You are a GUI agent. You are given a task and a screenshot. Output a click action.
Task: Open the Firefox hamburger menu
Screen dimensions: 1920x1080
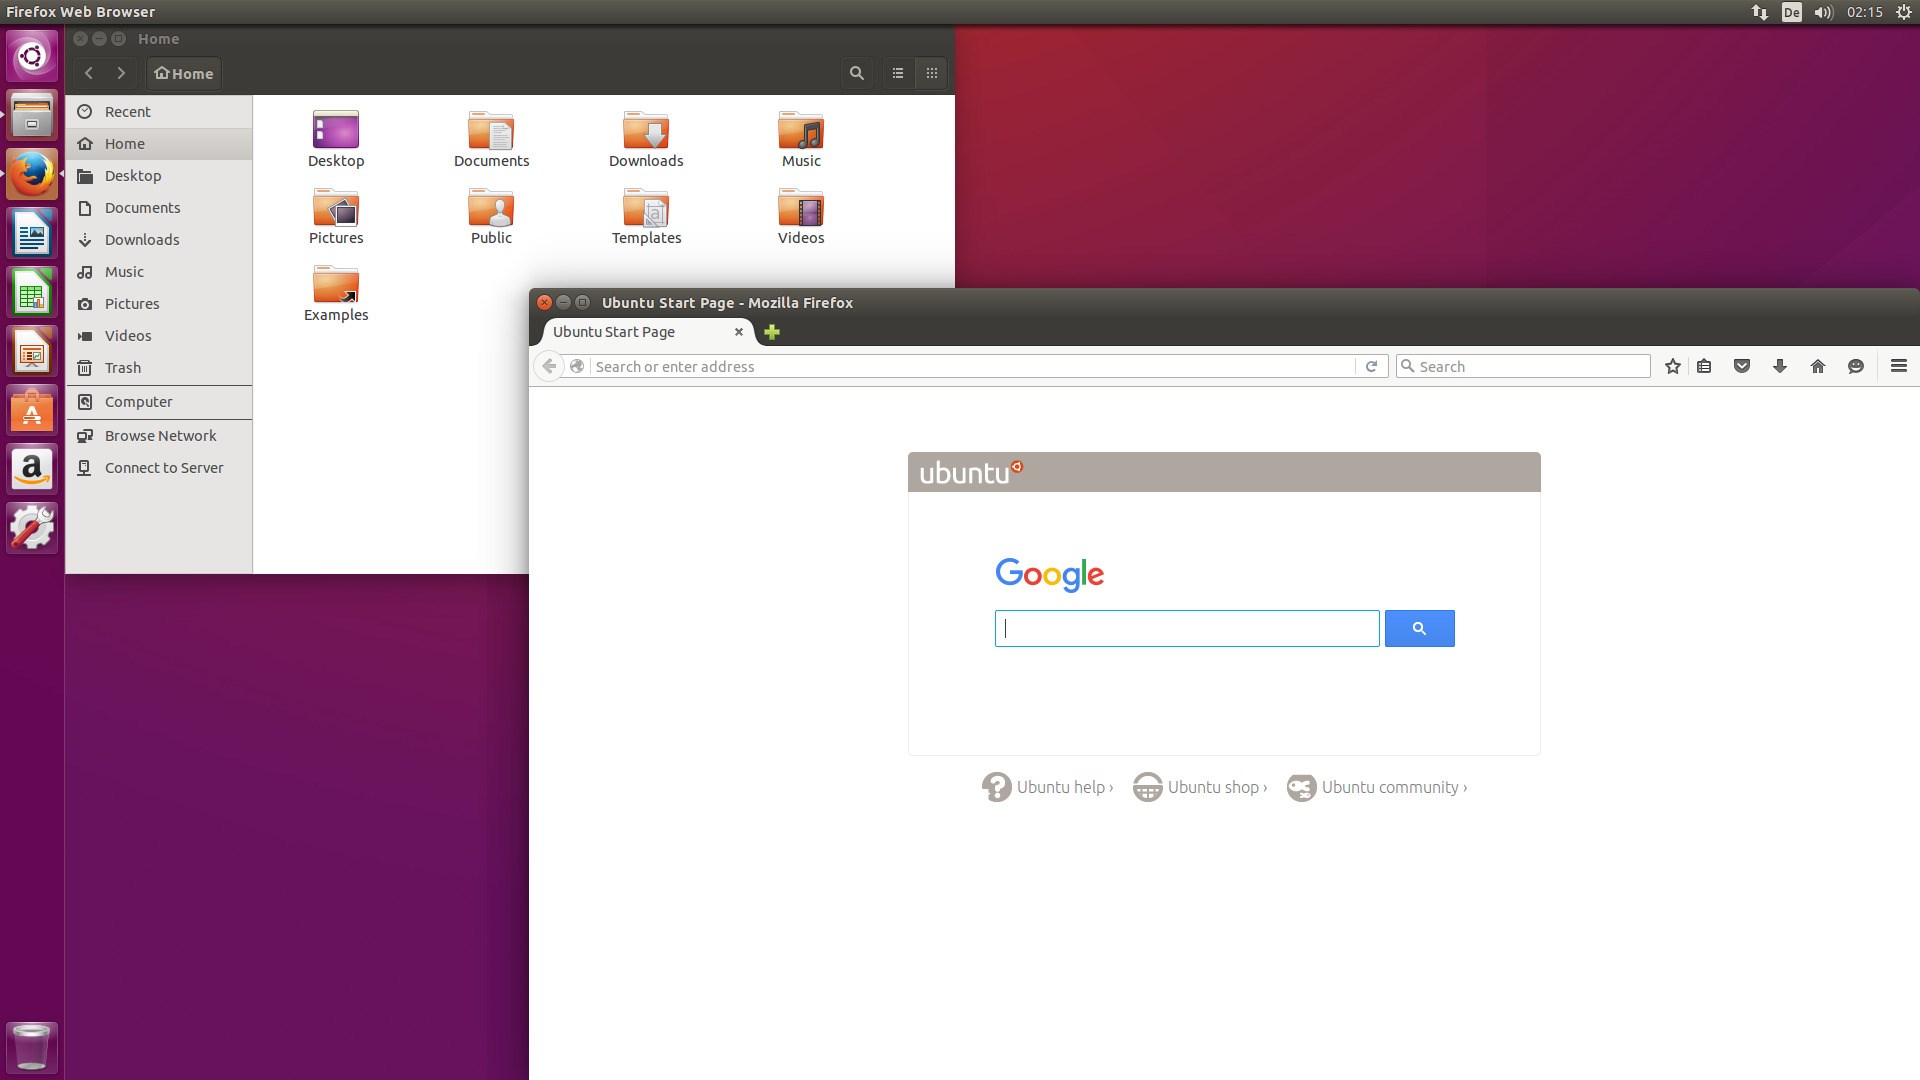1899,366
